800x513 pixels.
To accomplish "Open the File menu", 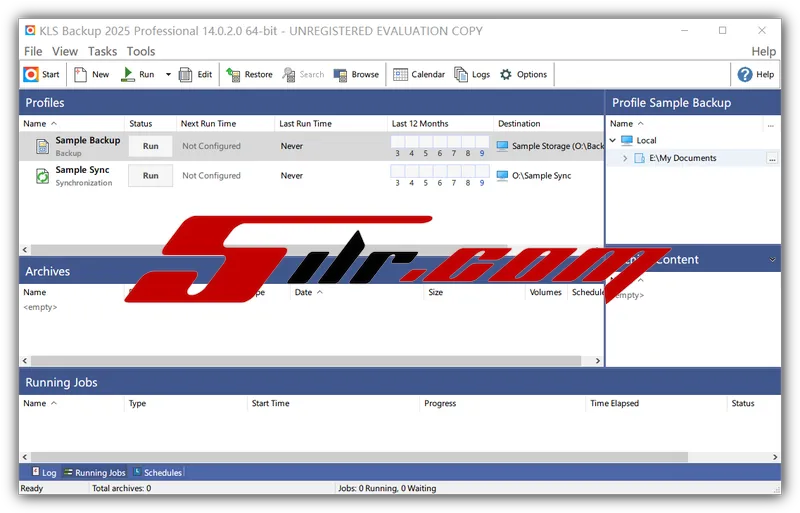I will click(33, 51).
